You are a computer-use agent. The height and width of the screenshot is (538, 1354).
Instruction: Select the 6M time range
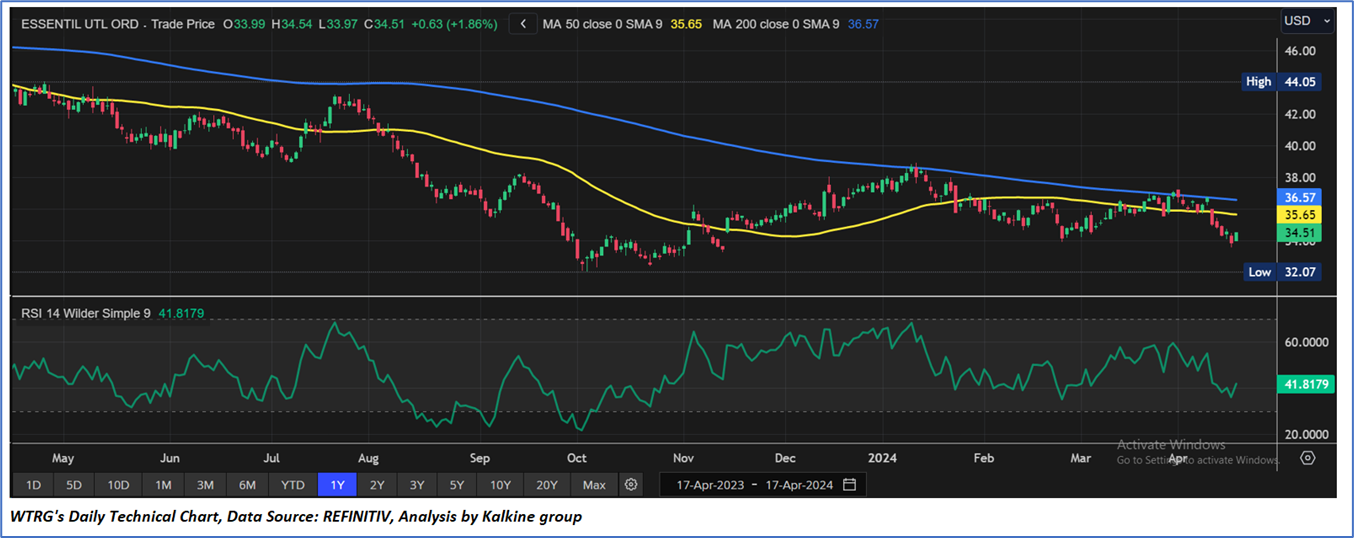click(247, 485)
